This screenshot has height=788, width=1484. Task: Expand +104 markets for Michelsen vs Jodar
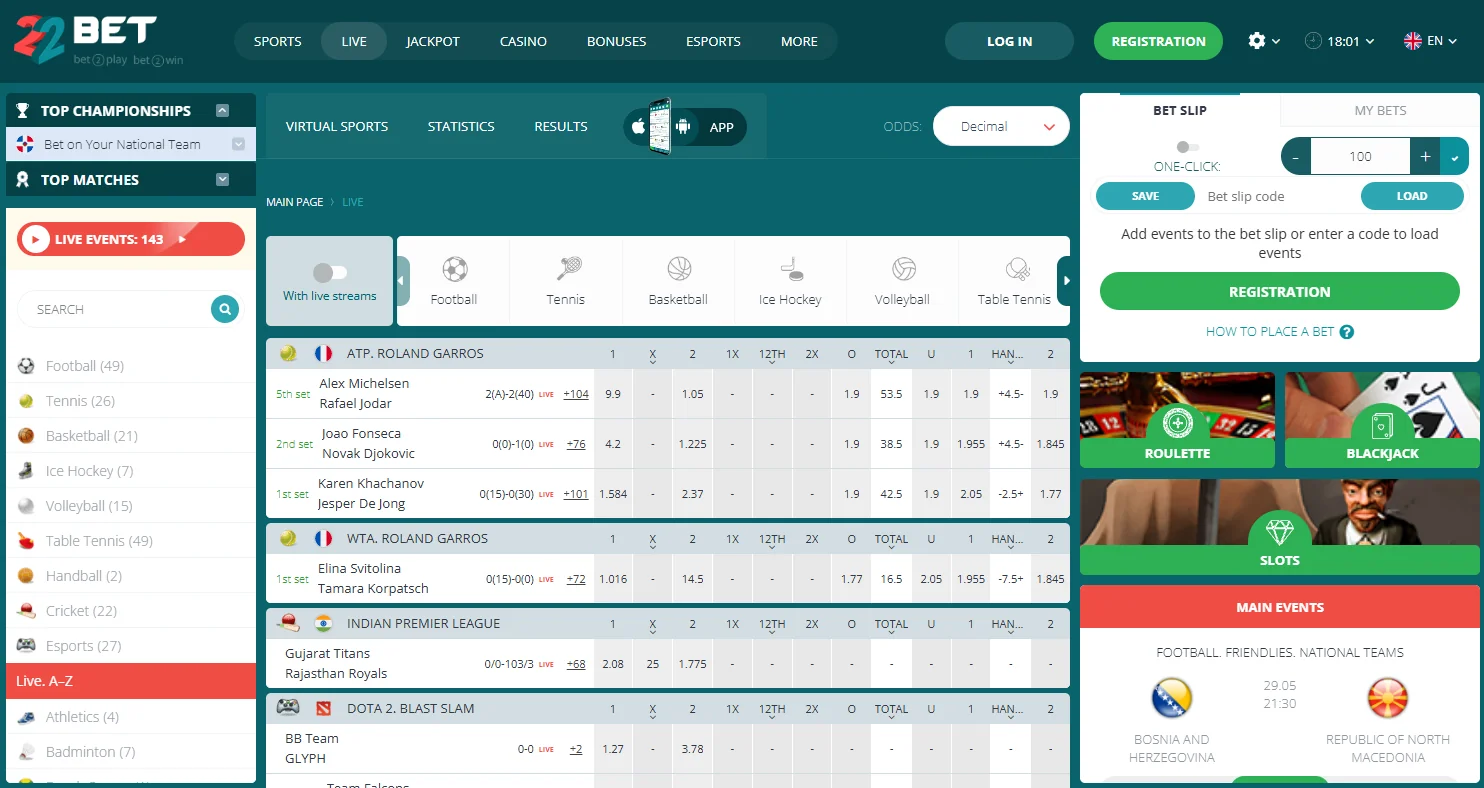click(576, 394)
